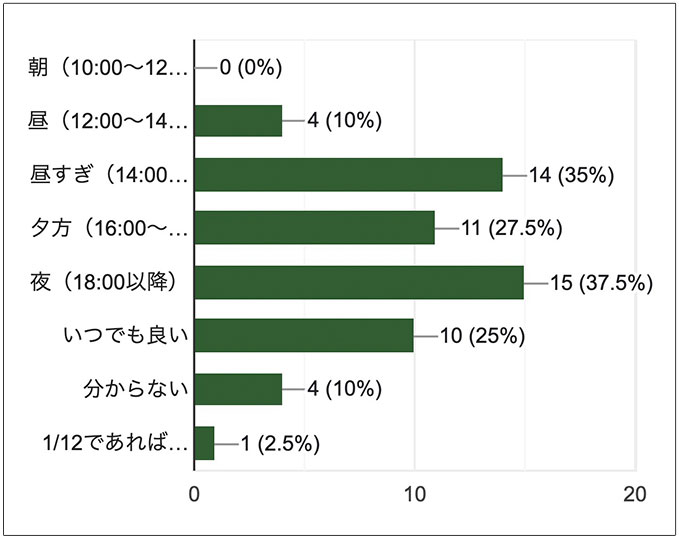Image resolution: width=679 pixels, height=538 pixels.
Task: Select the 分からない bar
Action: click(238, 389)
